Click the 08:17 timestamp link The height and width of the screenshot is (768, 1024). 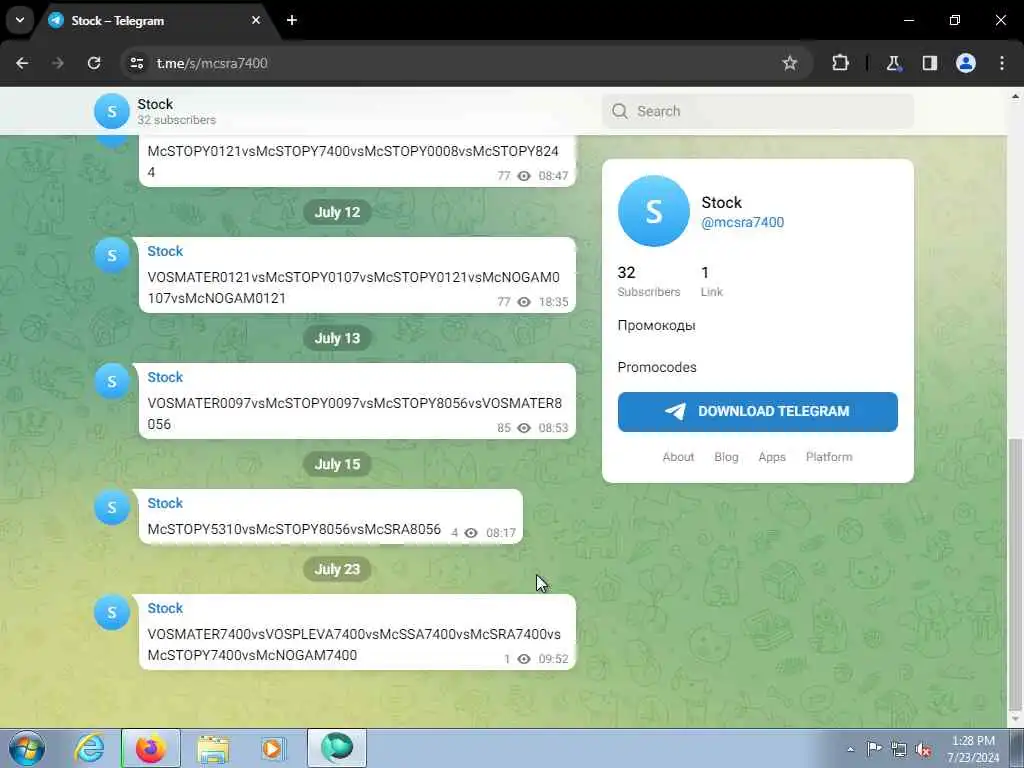tap(501, 533)
